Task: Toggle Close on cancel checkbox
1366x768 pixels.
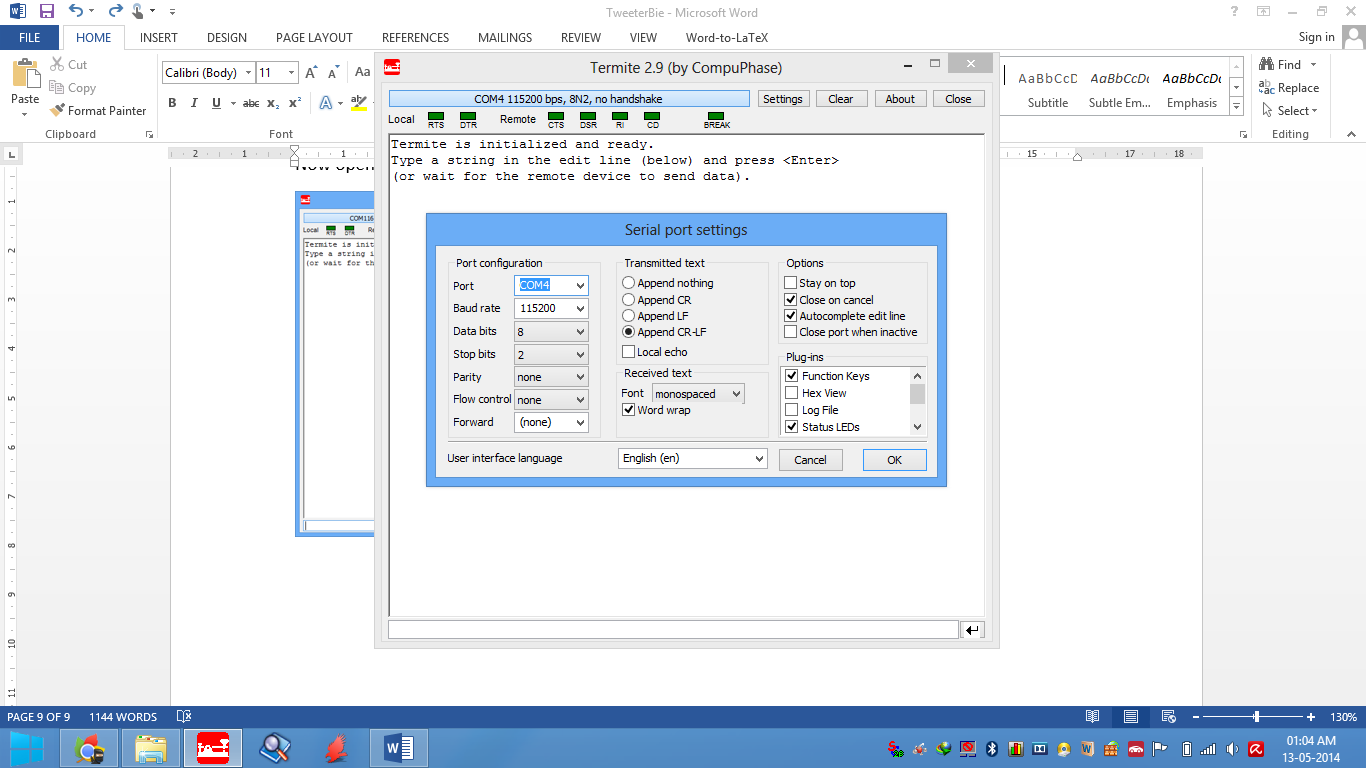Action: tap(791, 299)
